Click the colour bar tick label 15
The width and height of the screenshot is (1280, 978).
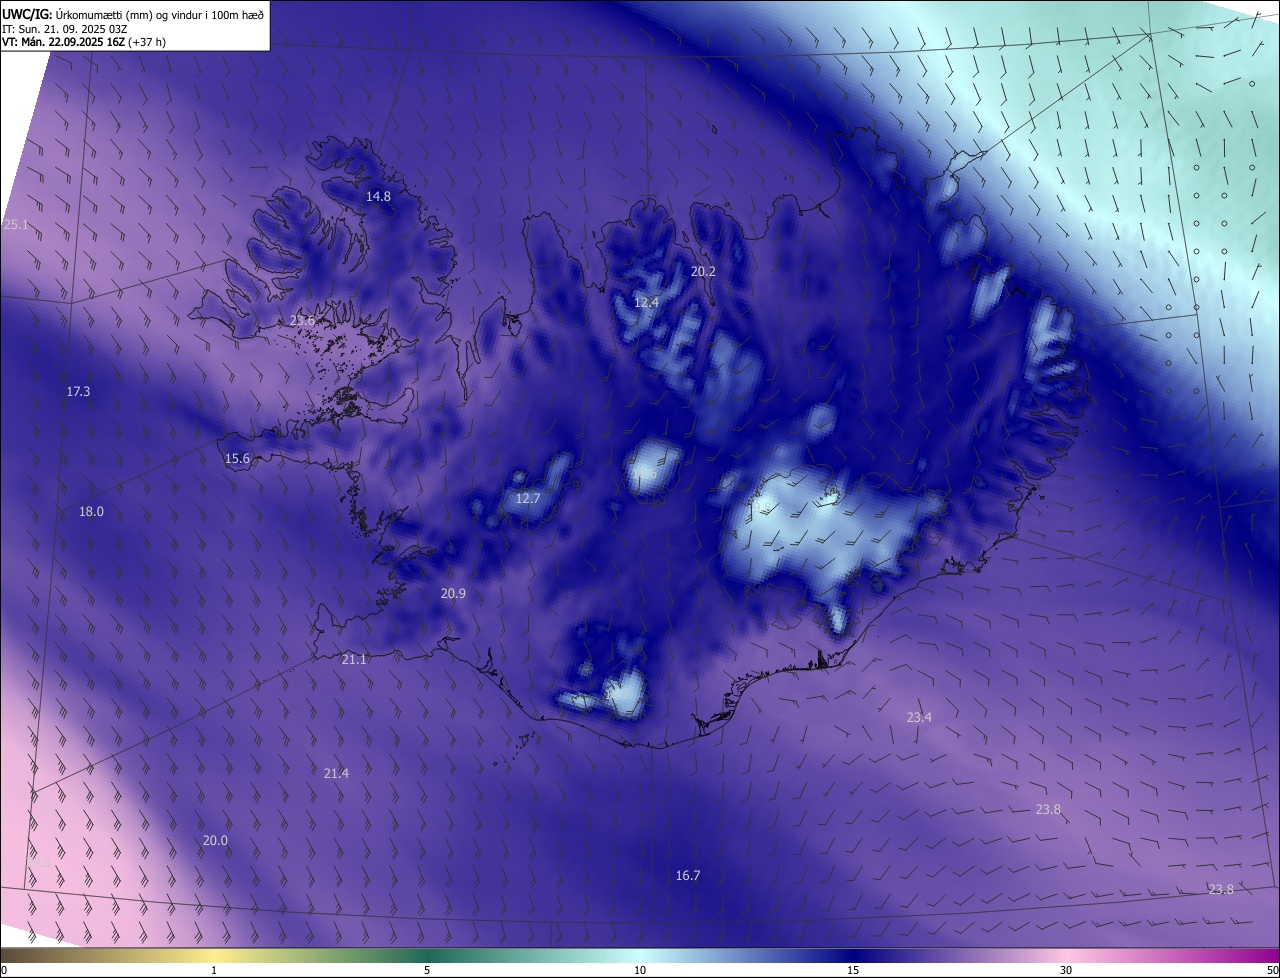(853, 970)
